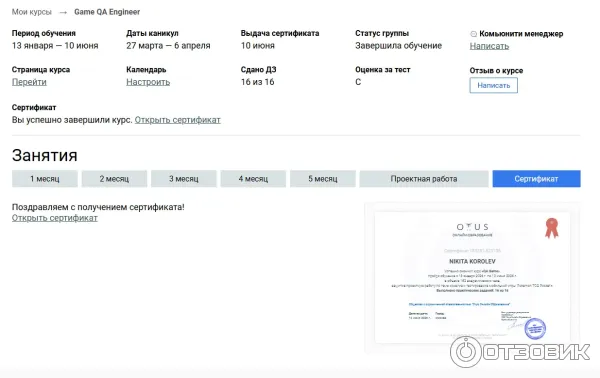Click the 'NIKITA KOROLEV' name on certificate
600x378 pixels.
pyautogui.click(x=472, y=261)
